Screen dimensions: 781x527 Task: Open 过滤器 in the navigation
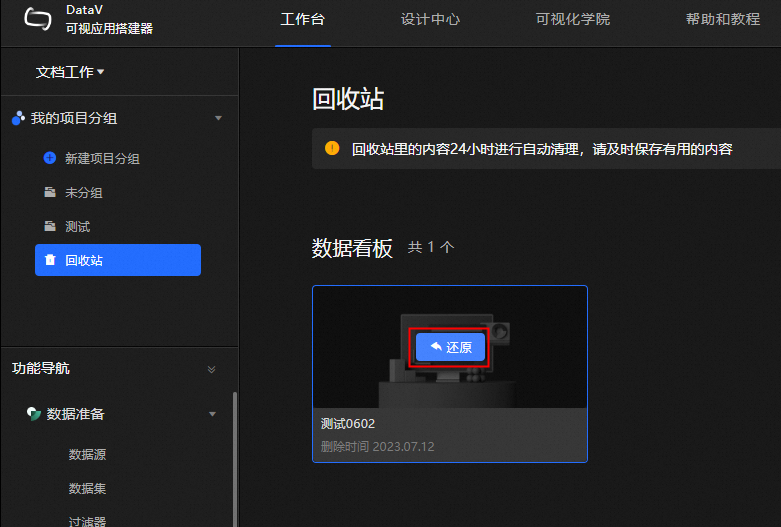87,521
